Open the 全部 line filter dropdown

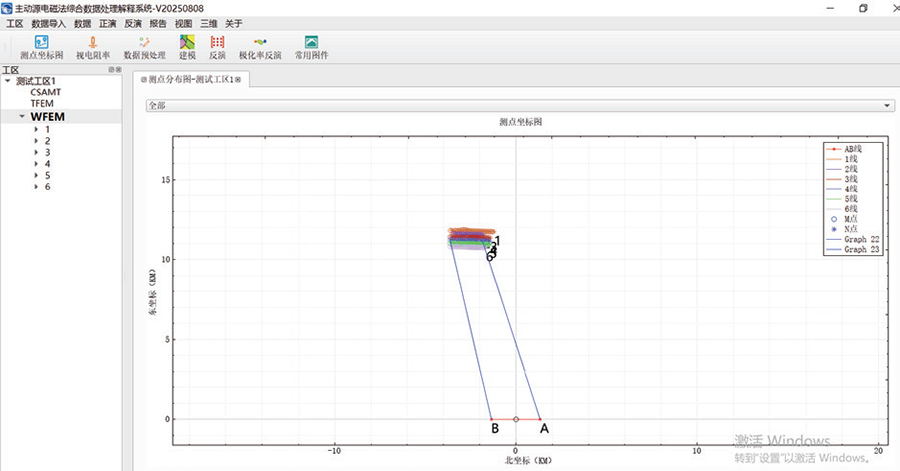[x=519, y=105]
